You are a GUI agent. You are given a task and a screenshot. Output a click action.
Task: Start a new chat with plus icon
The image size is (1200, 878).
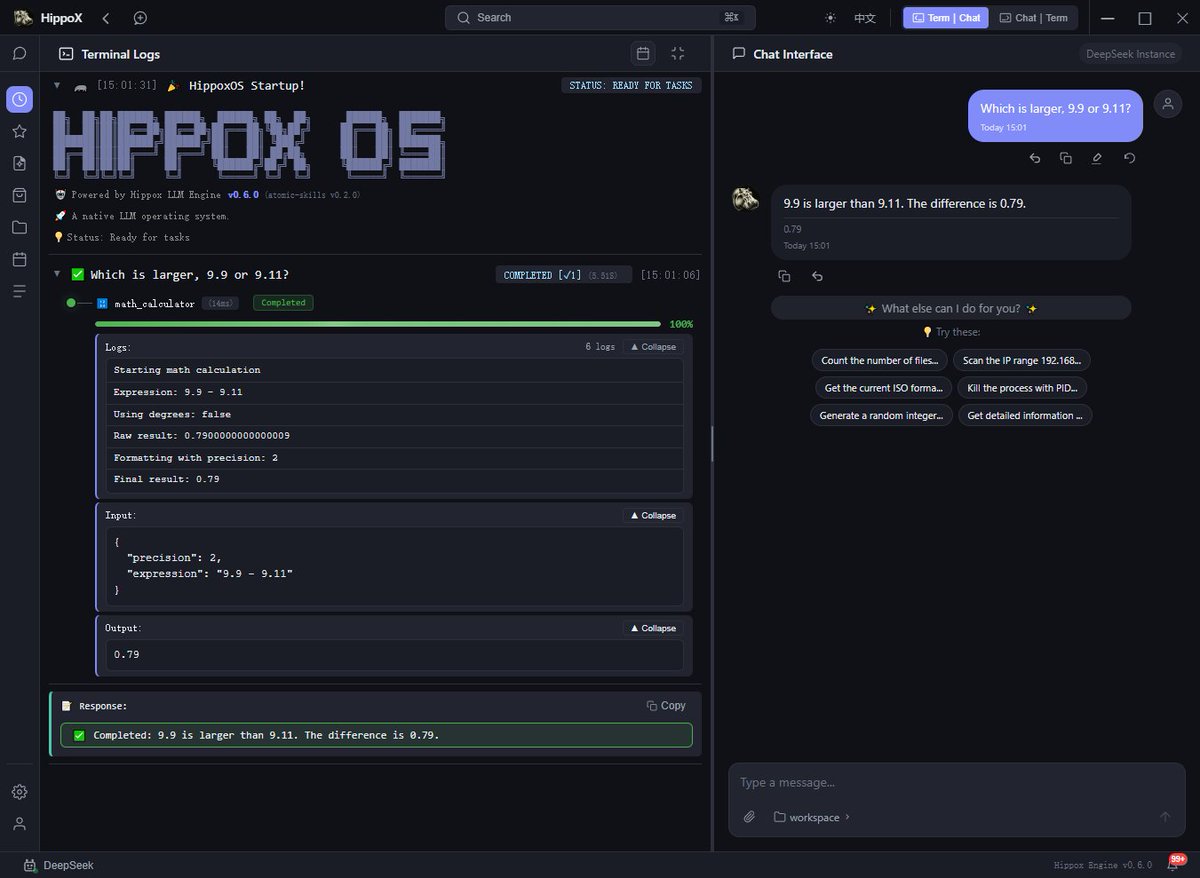tap(140, 18)
